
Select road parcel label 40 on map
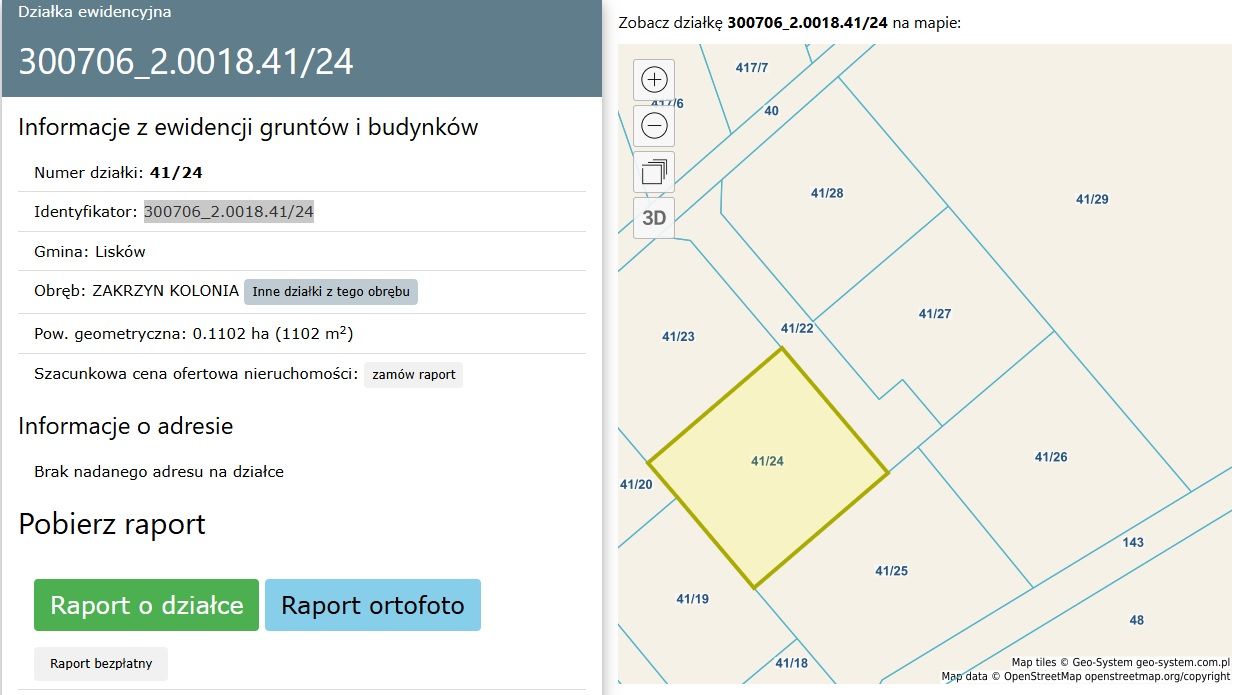pyautogui.click(x=771, y=111)
